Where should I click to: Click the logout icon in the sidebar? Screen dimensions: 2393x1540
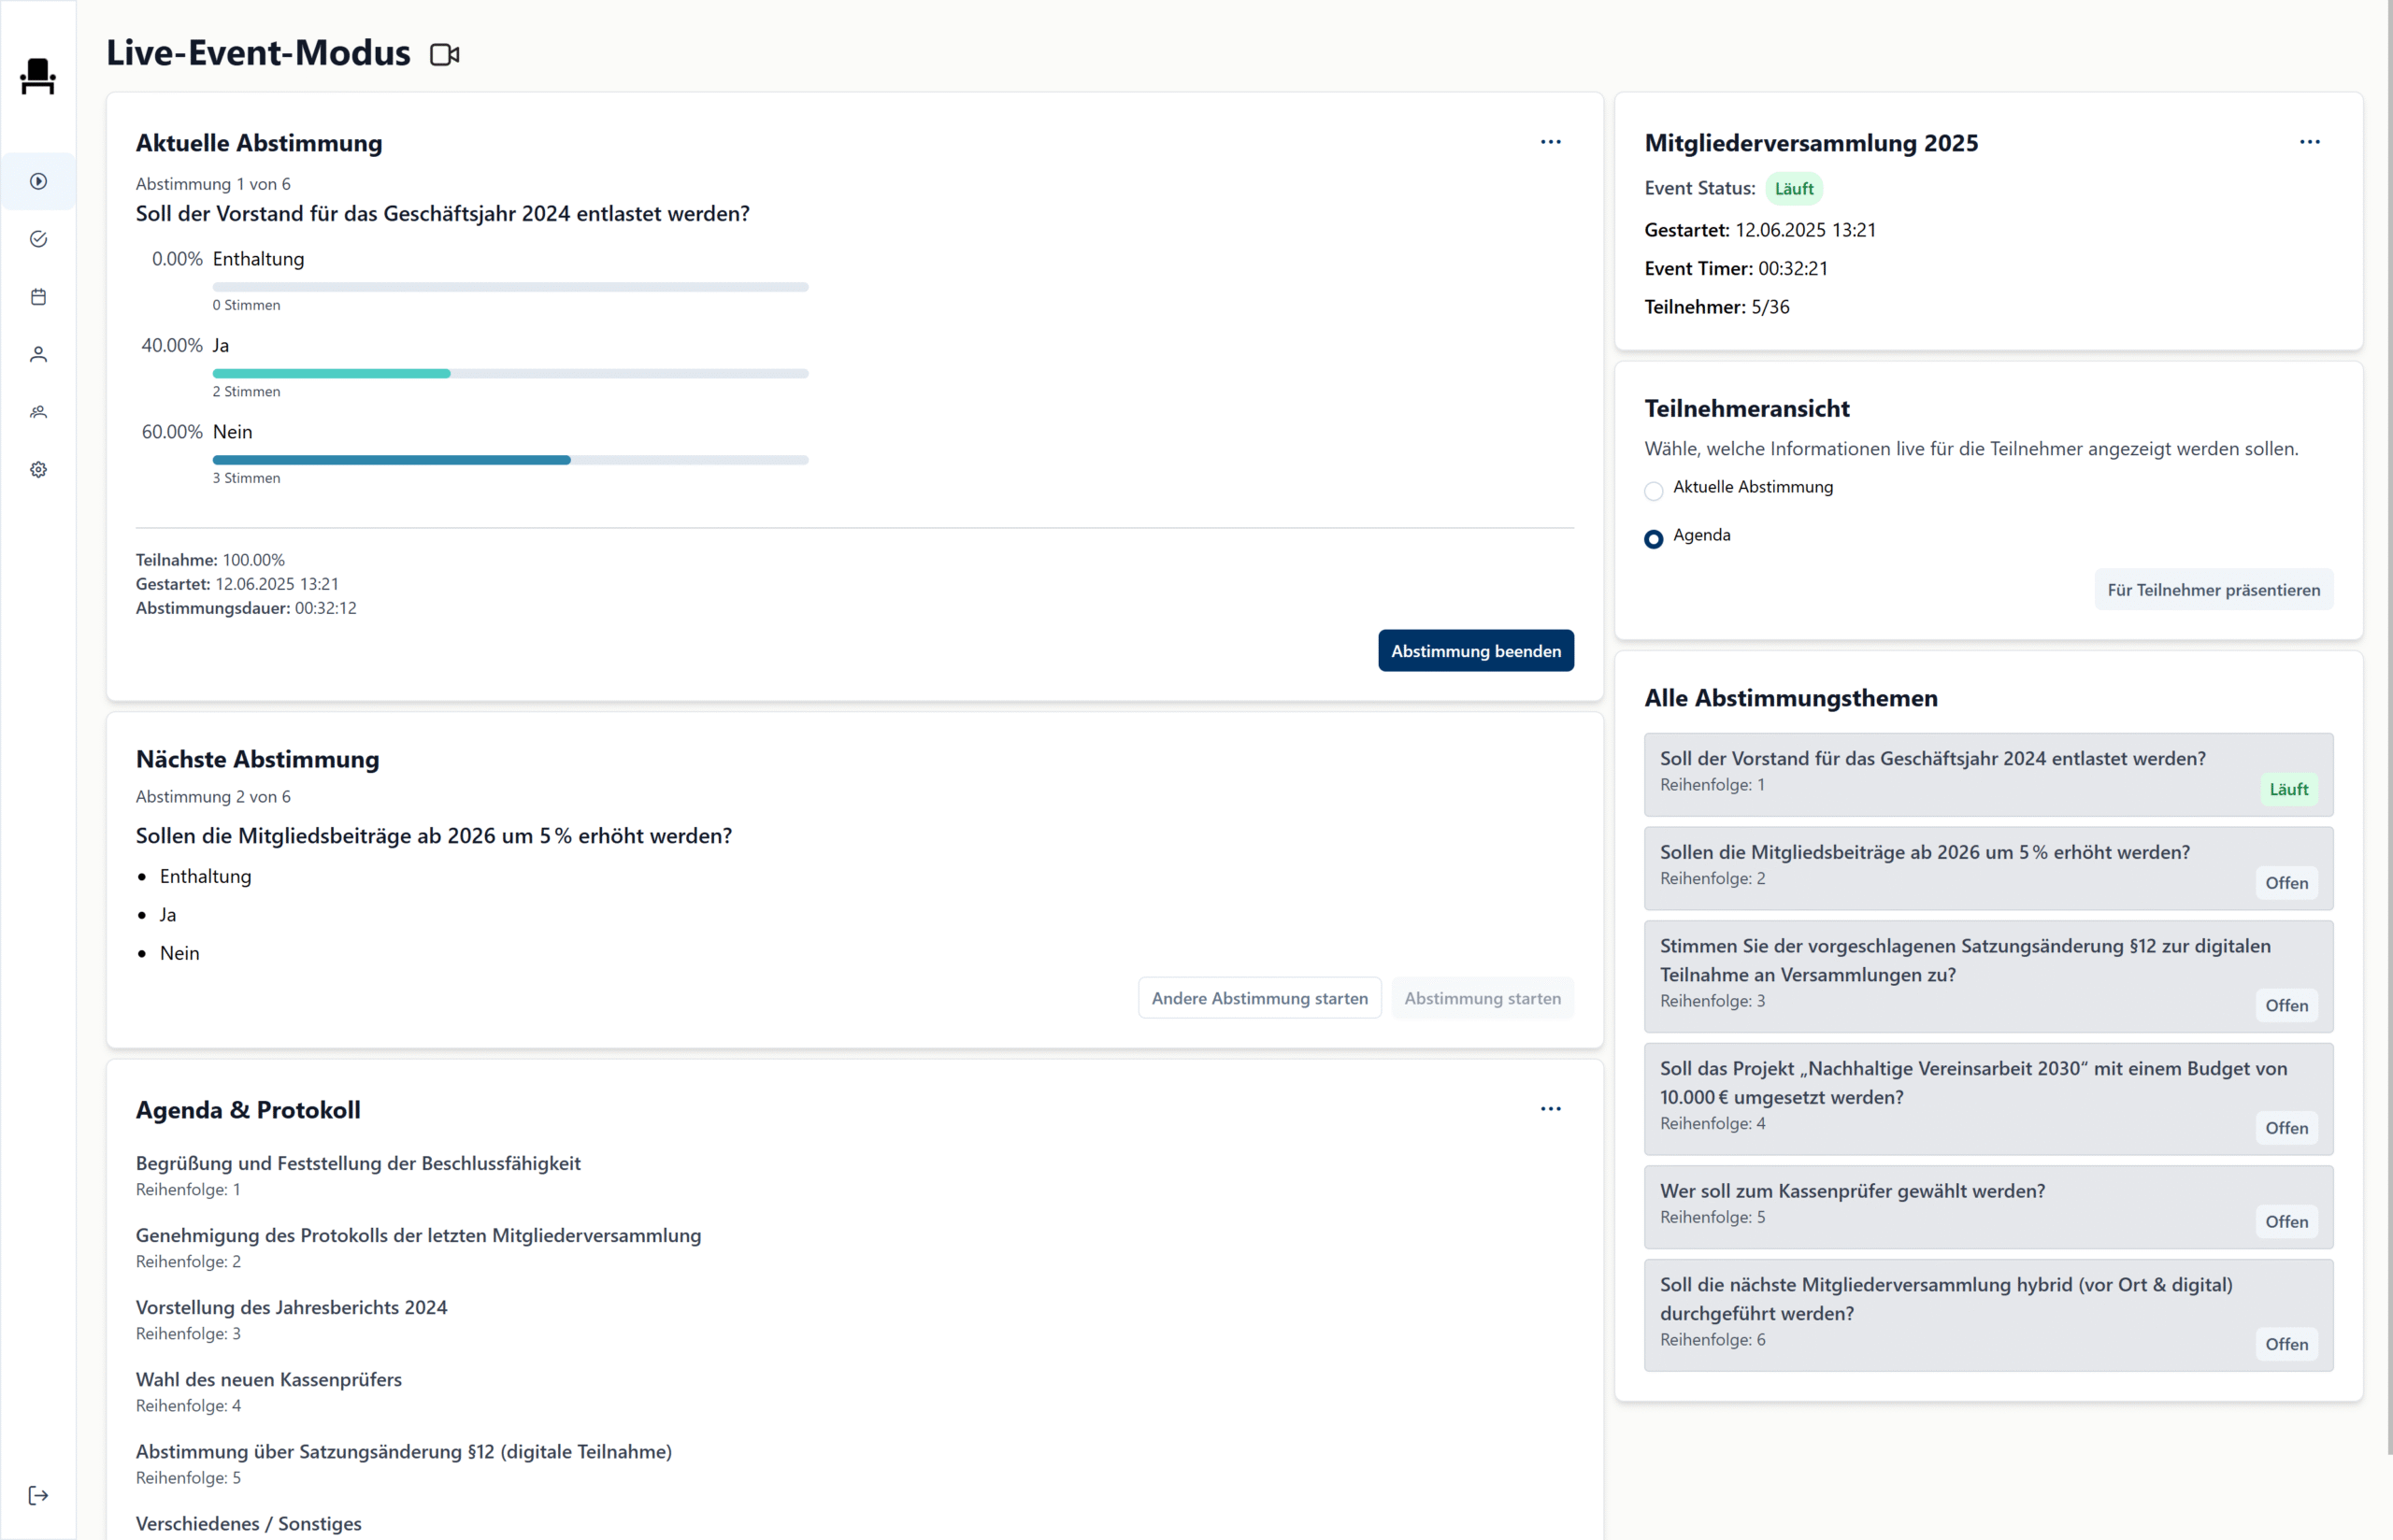38,1496
